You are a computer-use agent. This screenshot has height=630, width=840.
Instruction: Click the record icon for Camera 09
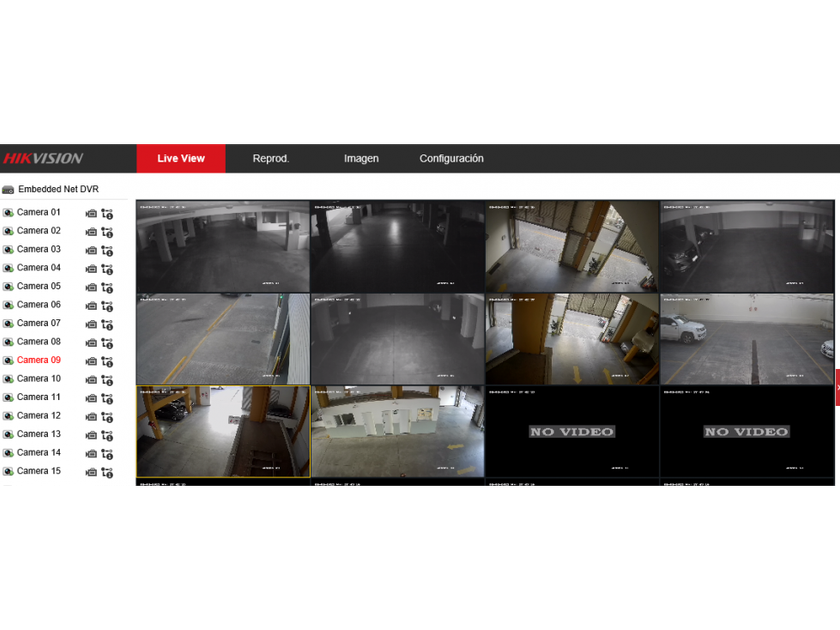91,361
